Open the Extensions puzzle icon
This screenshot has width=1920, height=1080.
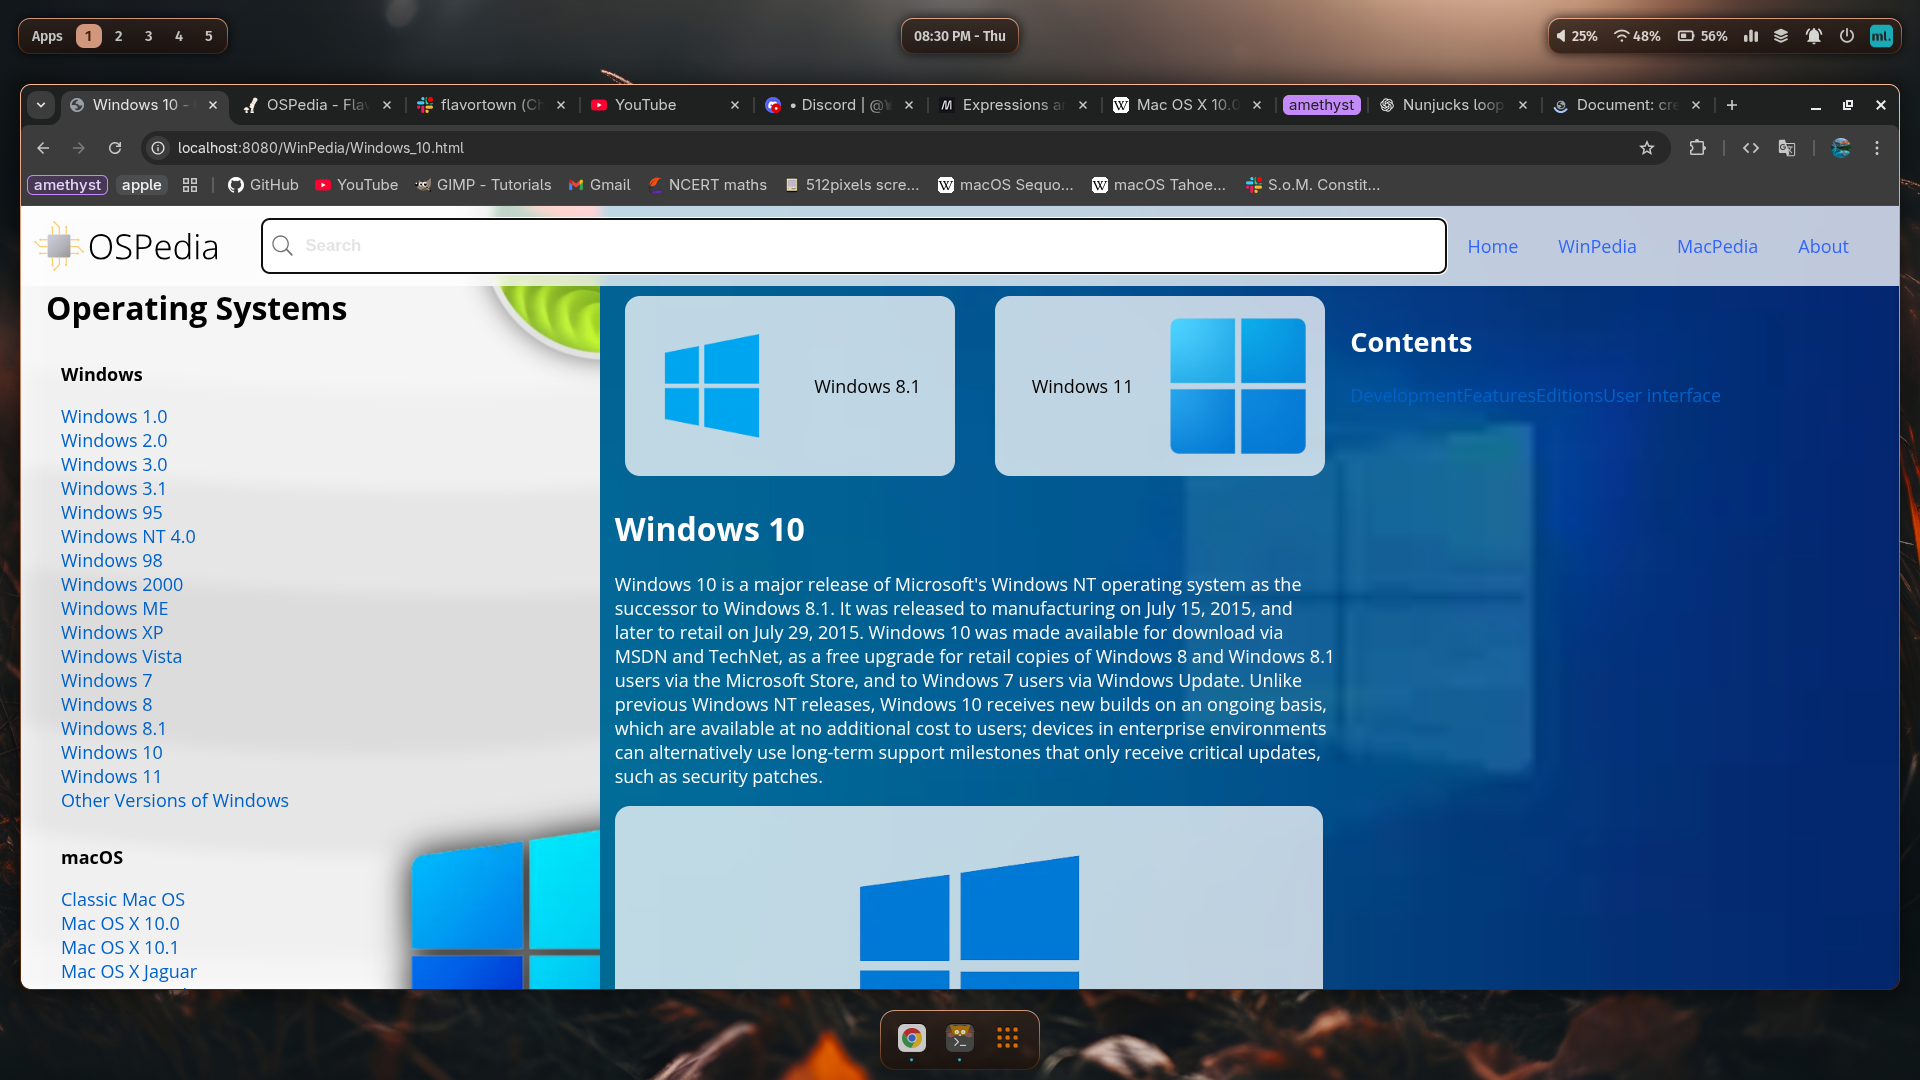click(1697, 148)
